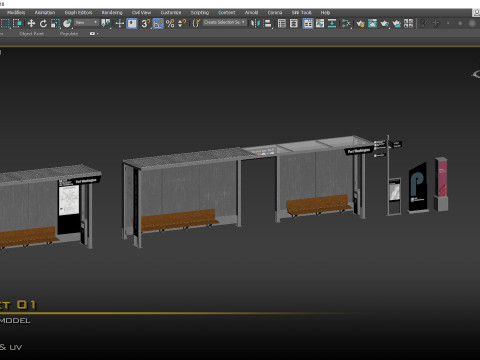Click Render in the Cloud icon

[396, 23]
